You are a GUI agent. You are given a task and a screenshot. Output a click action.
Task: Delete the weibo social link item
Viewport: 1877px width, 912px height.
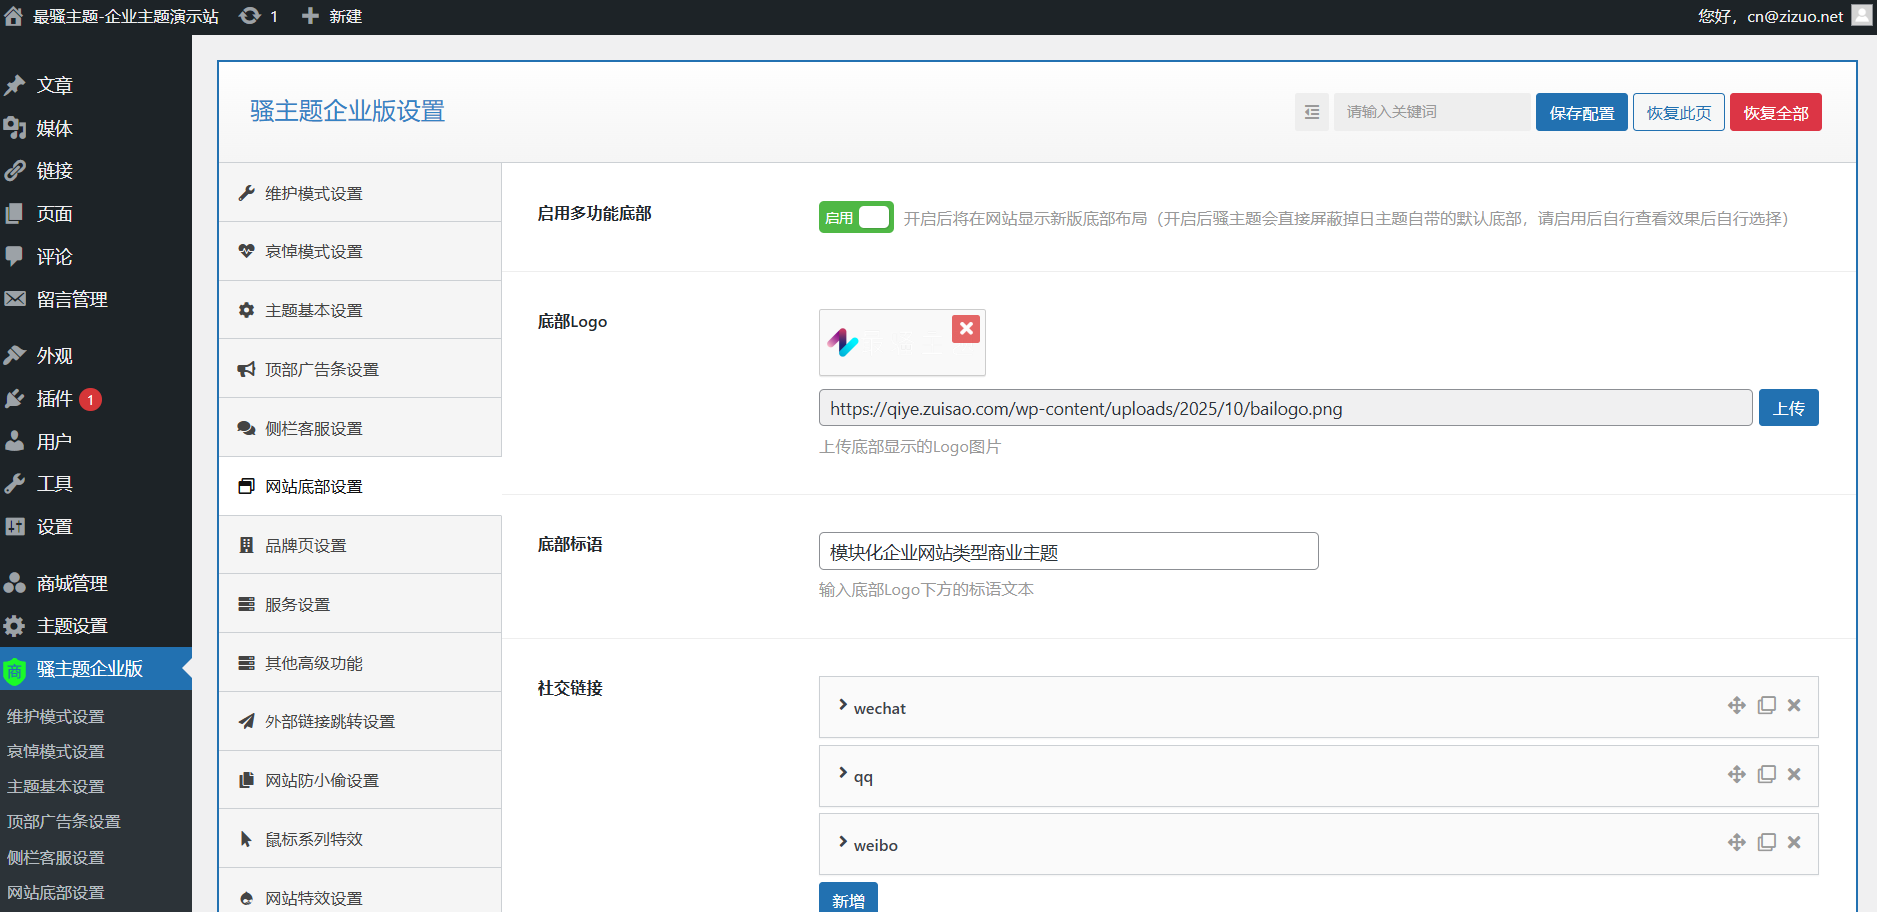tap(1794, 843)
